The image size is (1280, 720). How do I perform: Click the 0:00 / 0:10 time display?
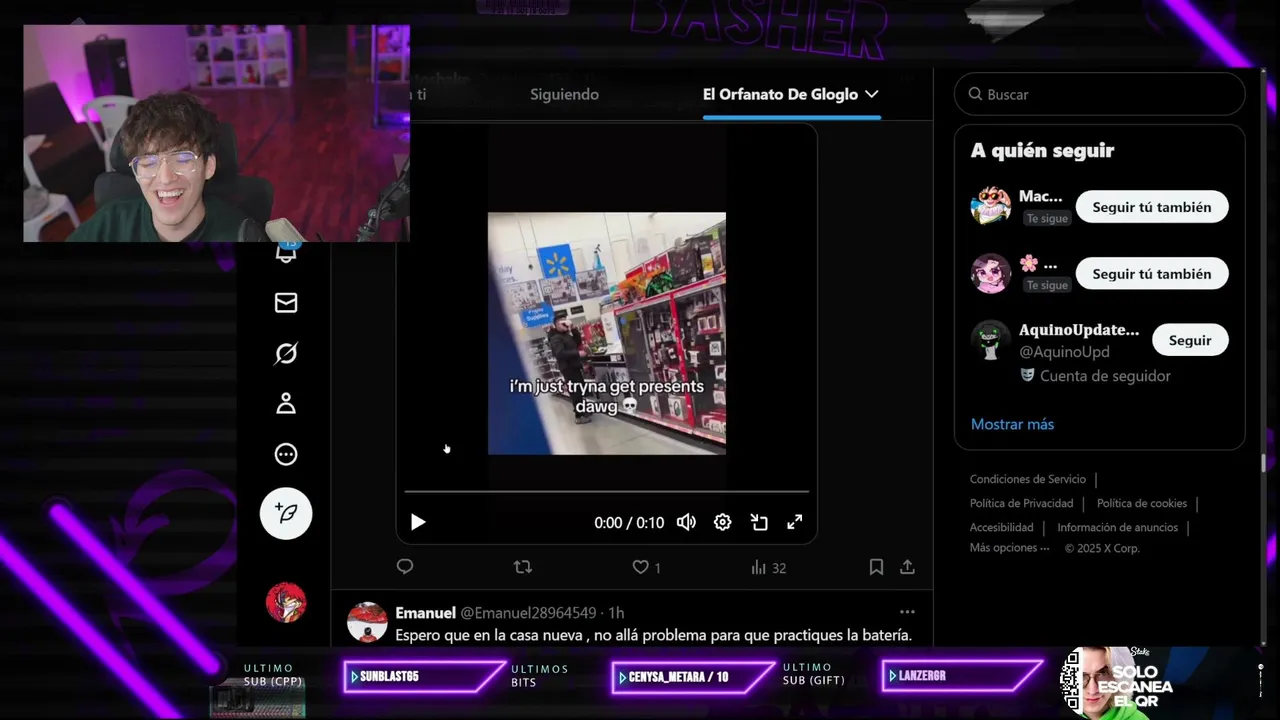pyautogui.click(x=629, y=523)
